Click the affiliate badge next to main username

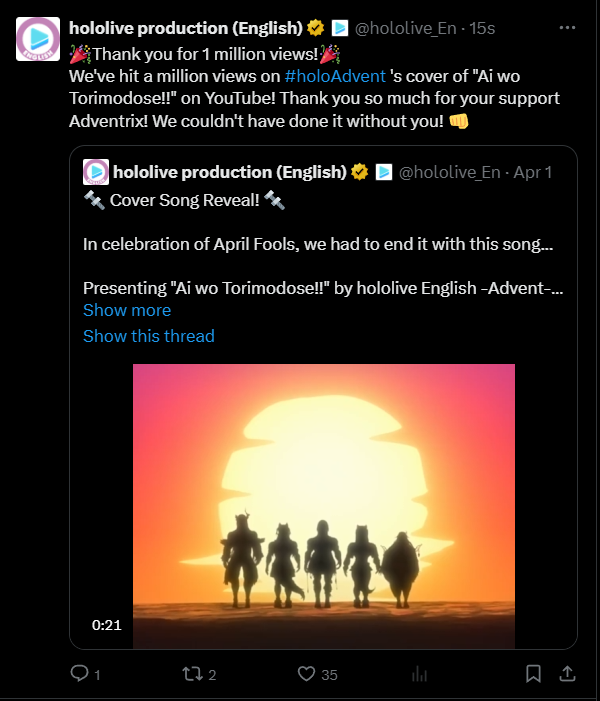click(339, 28)
